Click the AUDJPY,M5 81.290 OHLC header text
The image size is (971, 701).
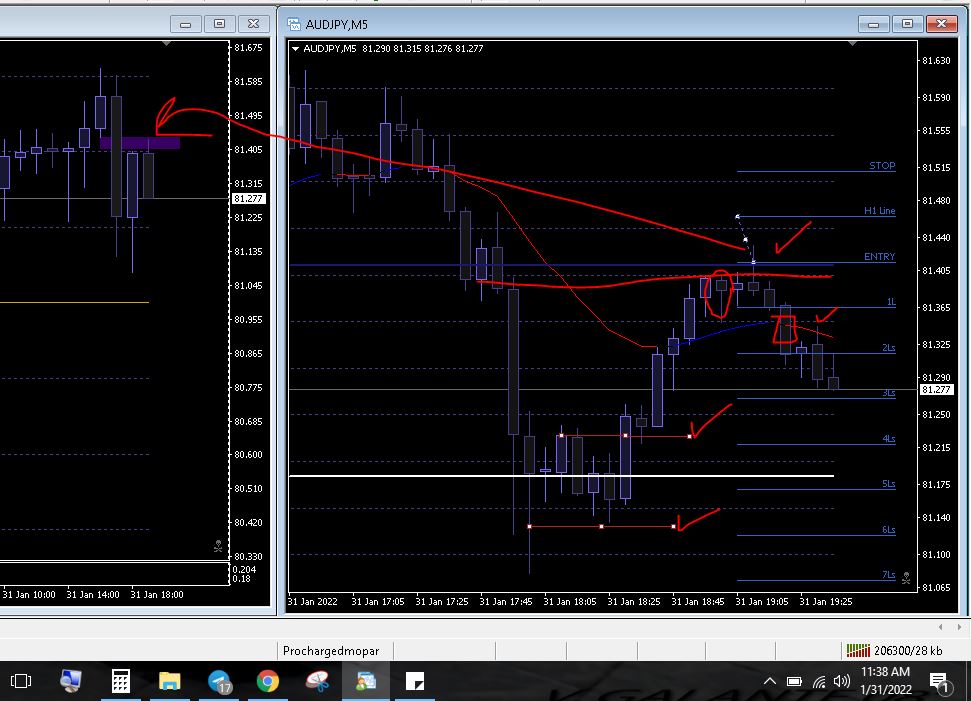pyautogui.click(x=393, y=48)
